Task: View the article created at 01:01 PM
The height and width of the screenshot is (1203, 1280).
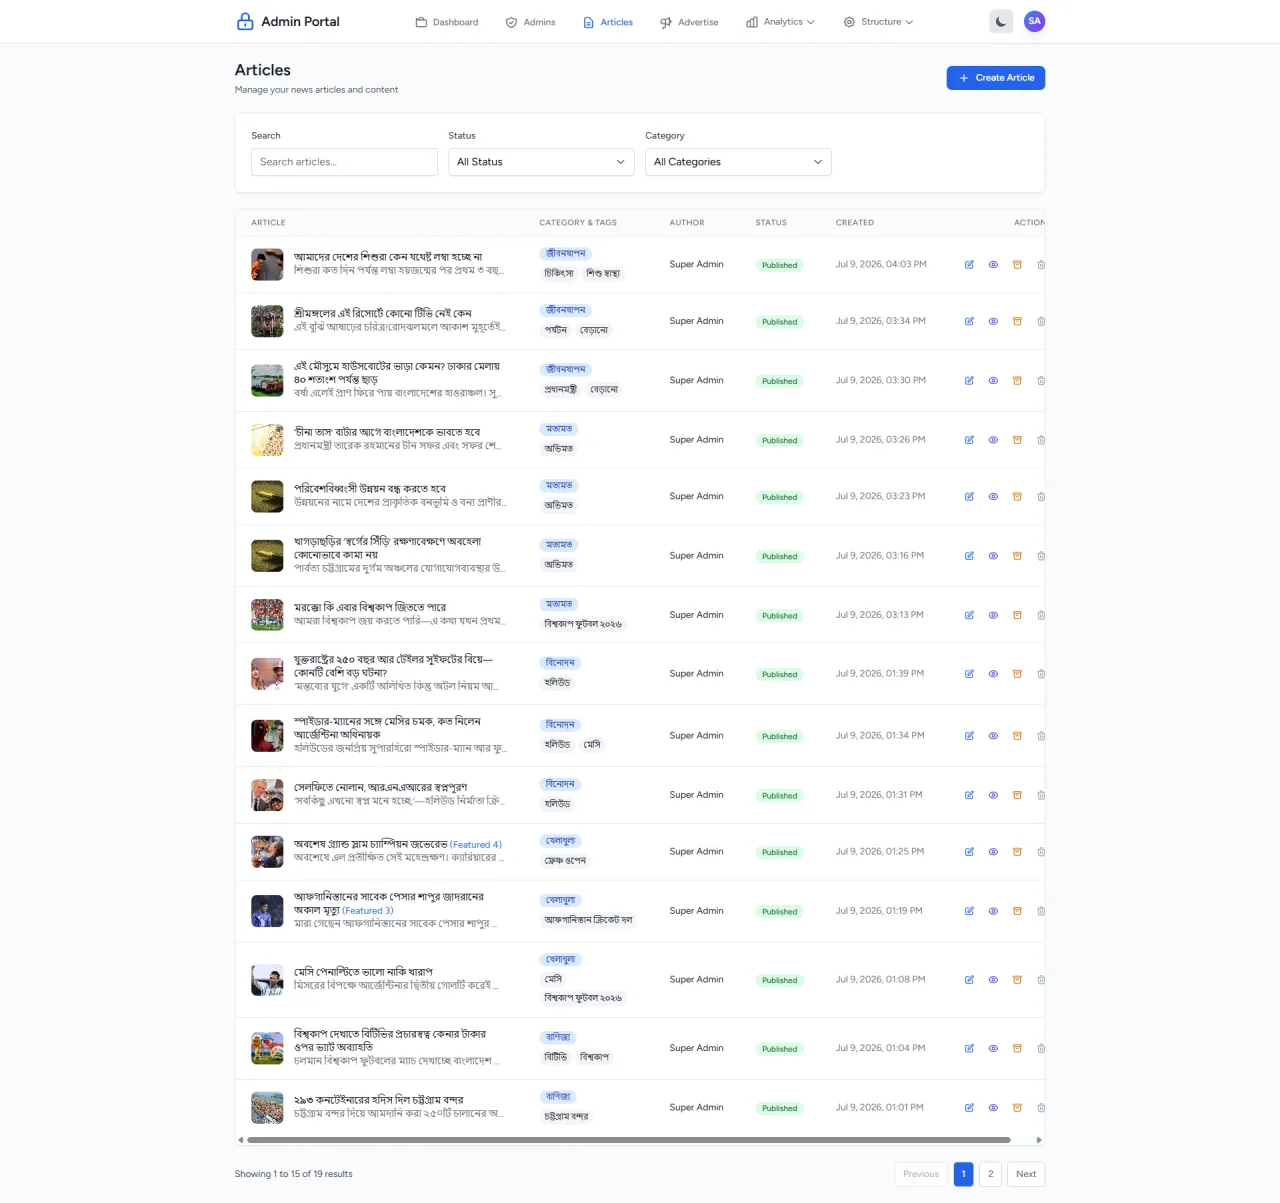Action: click(x=993, y=1108)
